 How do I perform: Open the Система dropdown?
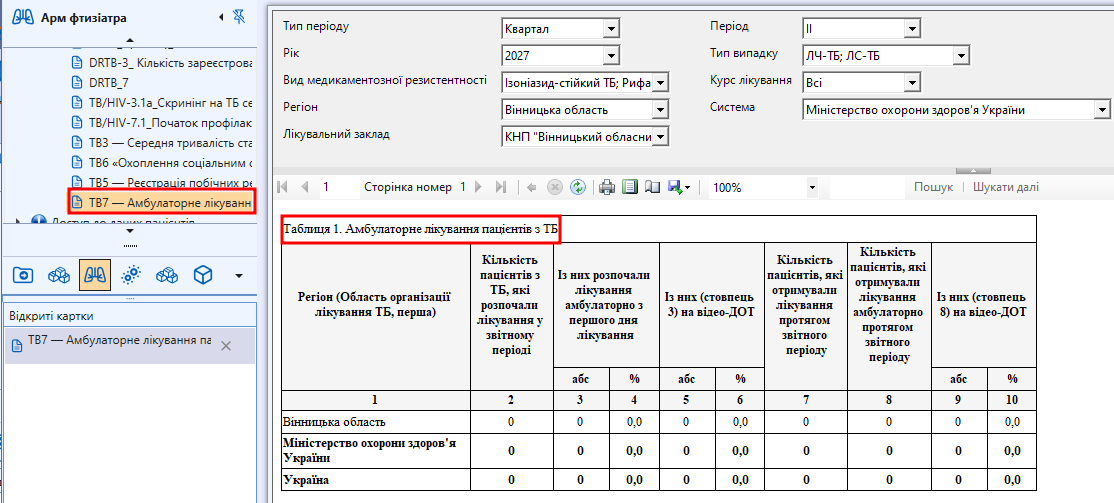1102,110
